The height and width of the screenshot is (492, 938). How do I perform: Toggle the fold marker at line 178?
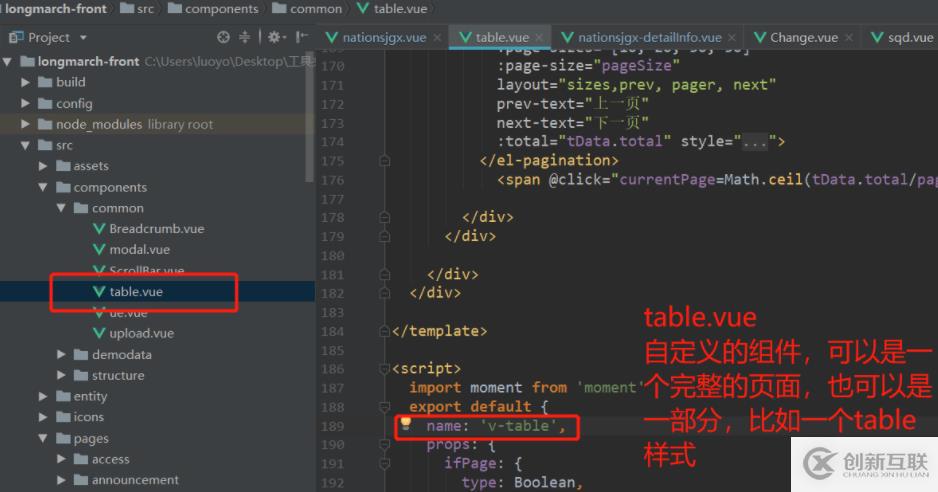click(x=385, y=217)
